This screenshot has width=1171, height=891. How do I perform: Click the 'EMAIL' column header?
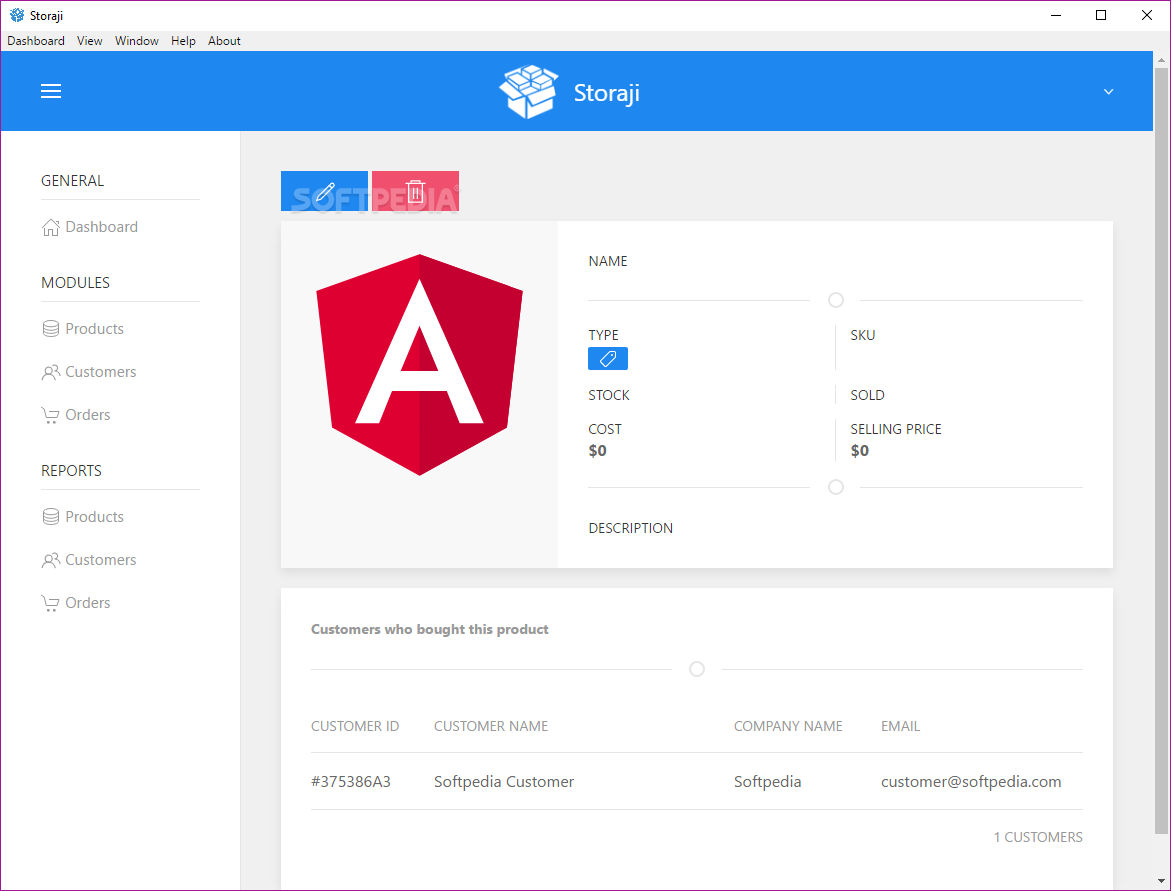(900, 726)
